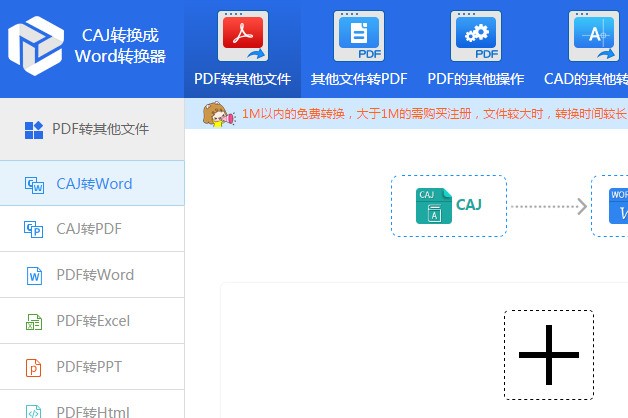628x418 pixels.
Task: Collapse the PDF转其他文件 sidebar header
Action: point(92,129)
